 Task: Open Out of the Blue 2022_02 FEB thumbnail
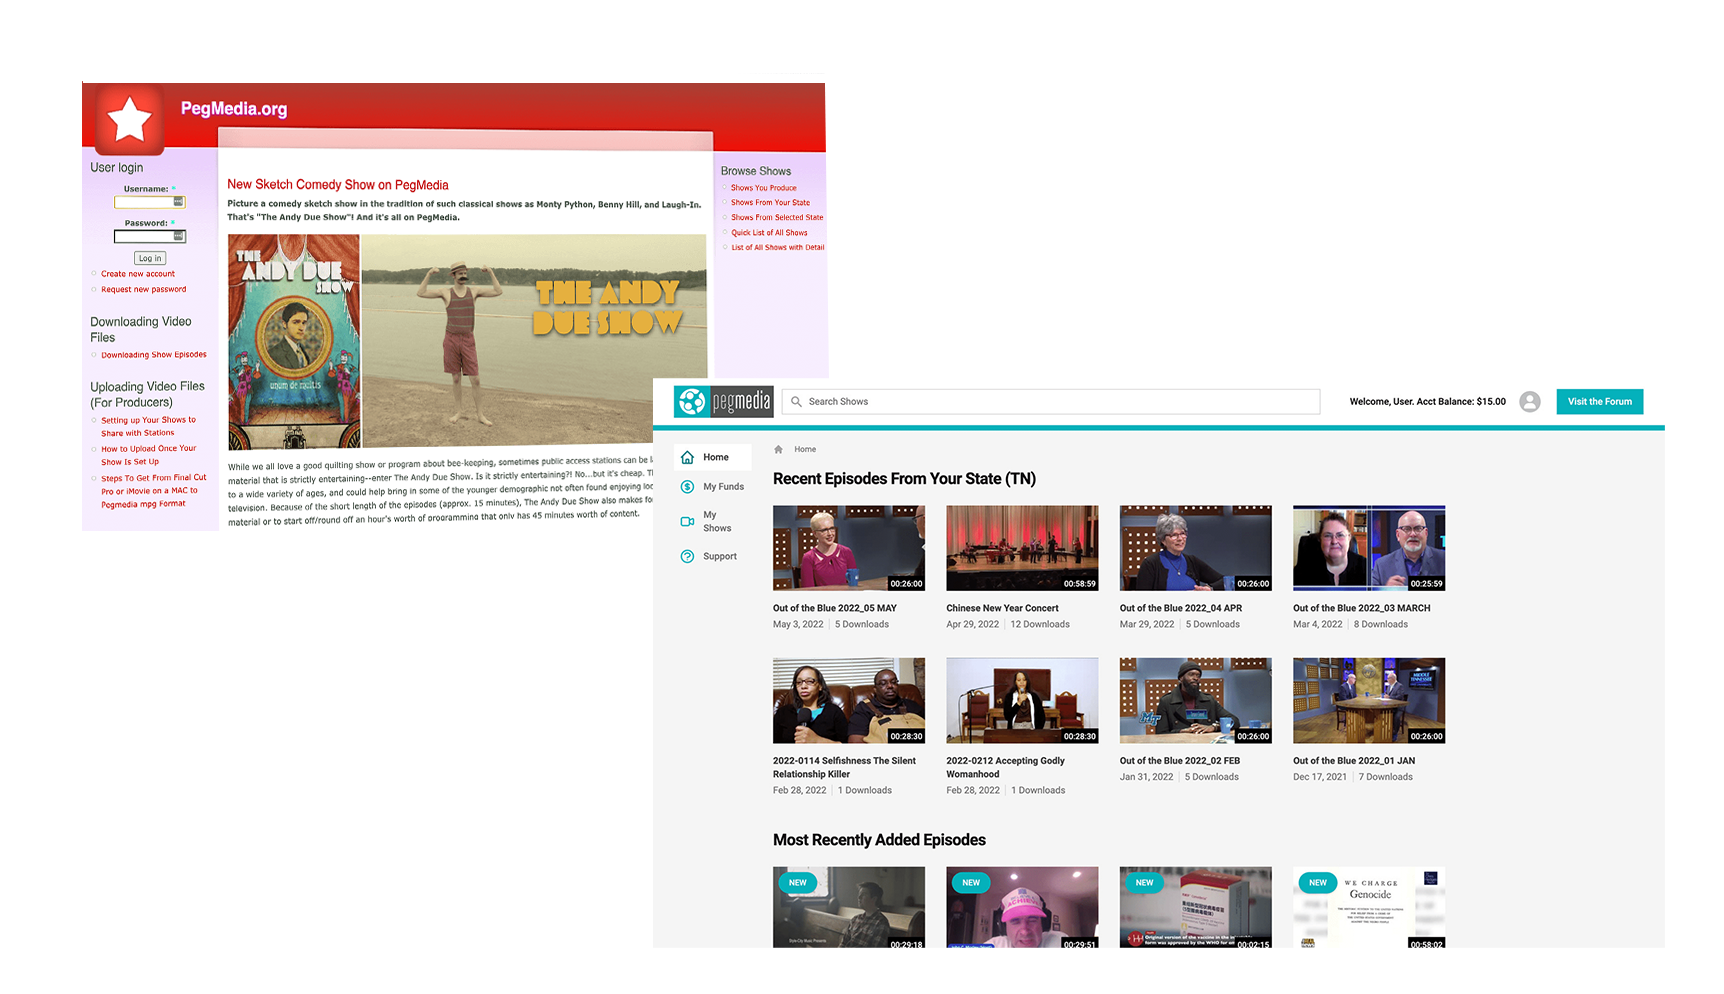click(1196, 701)
